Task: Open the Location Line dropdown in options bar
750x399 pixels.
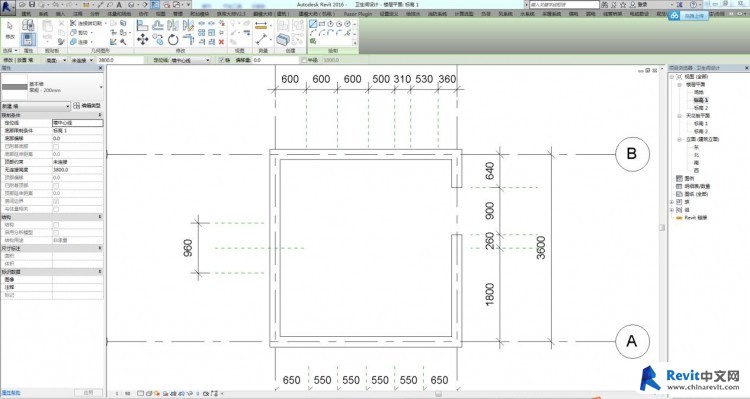Action: point(190,60)
